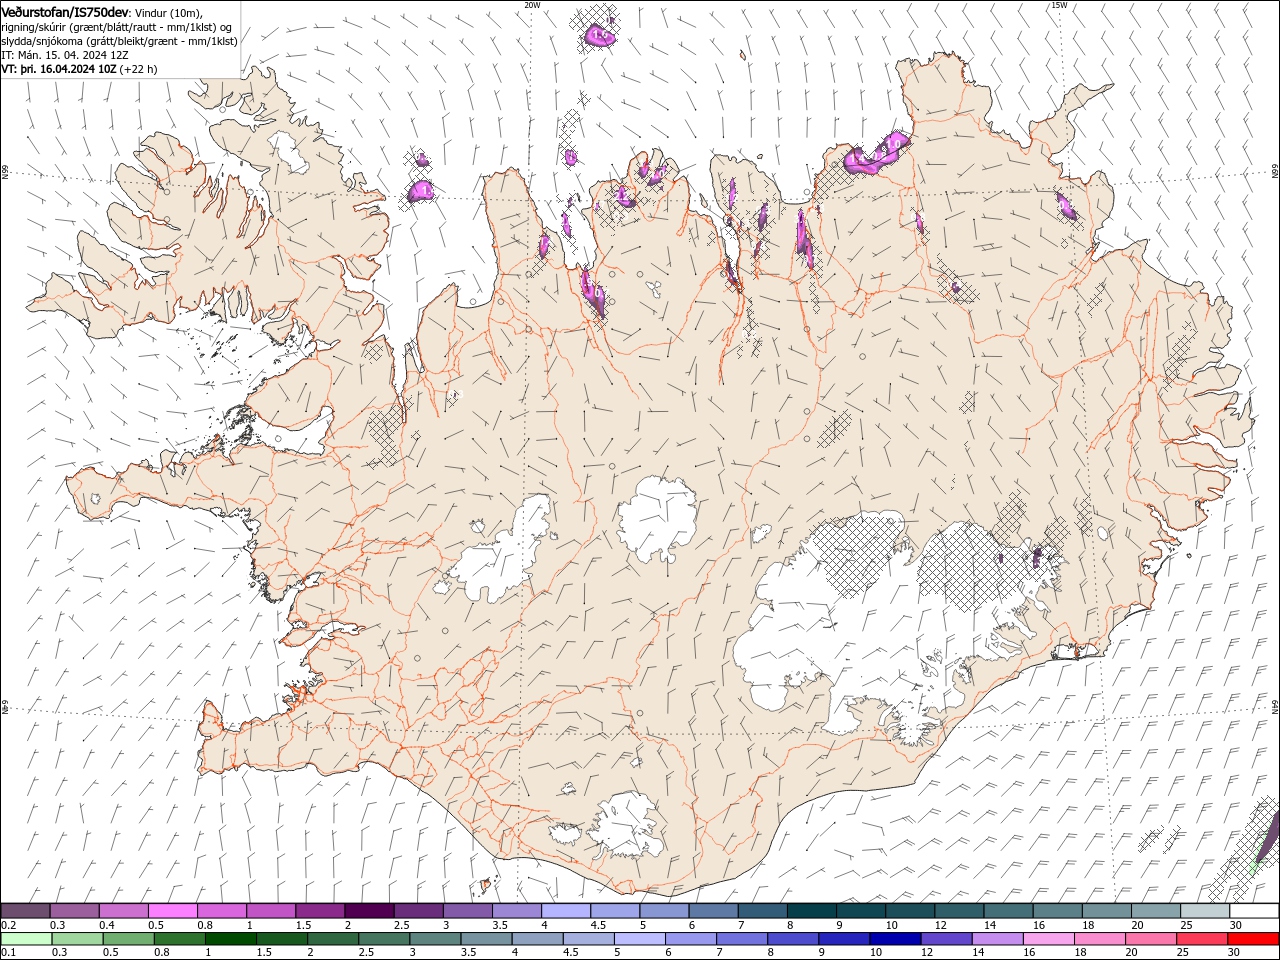Select the pink 20 rain scale swatch
Viewport: 1280px width, 960px height.
[1152, 939]
